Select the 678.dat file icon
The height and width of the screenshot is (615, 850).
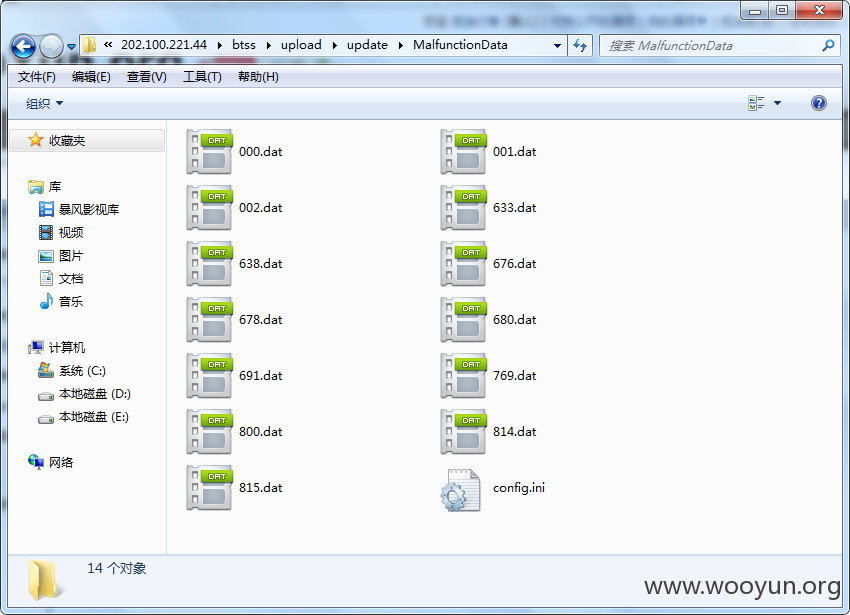(209, 319)
